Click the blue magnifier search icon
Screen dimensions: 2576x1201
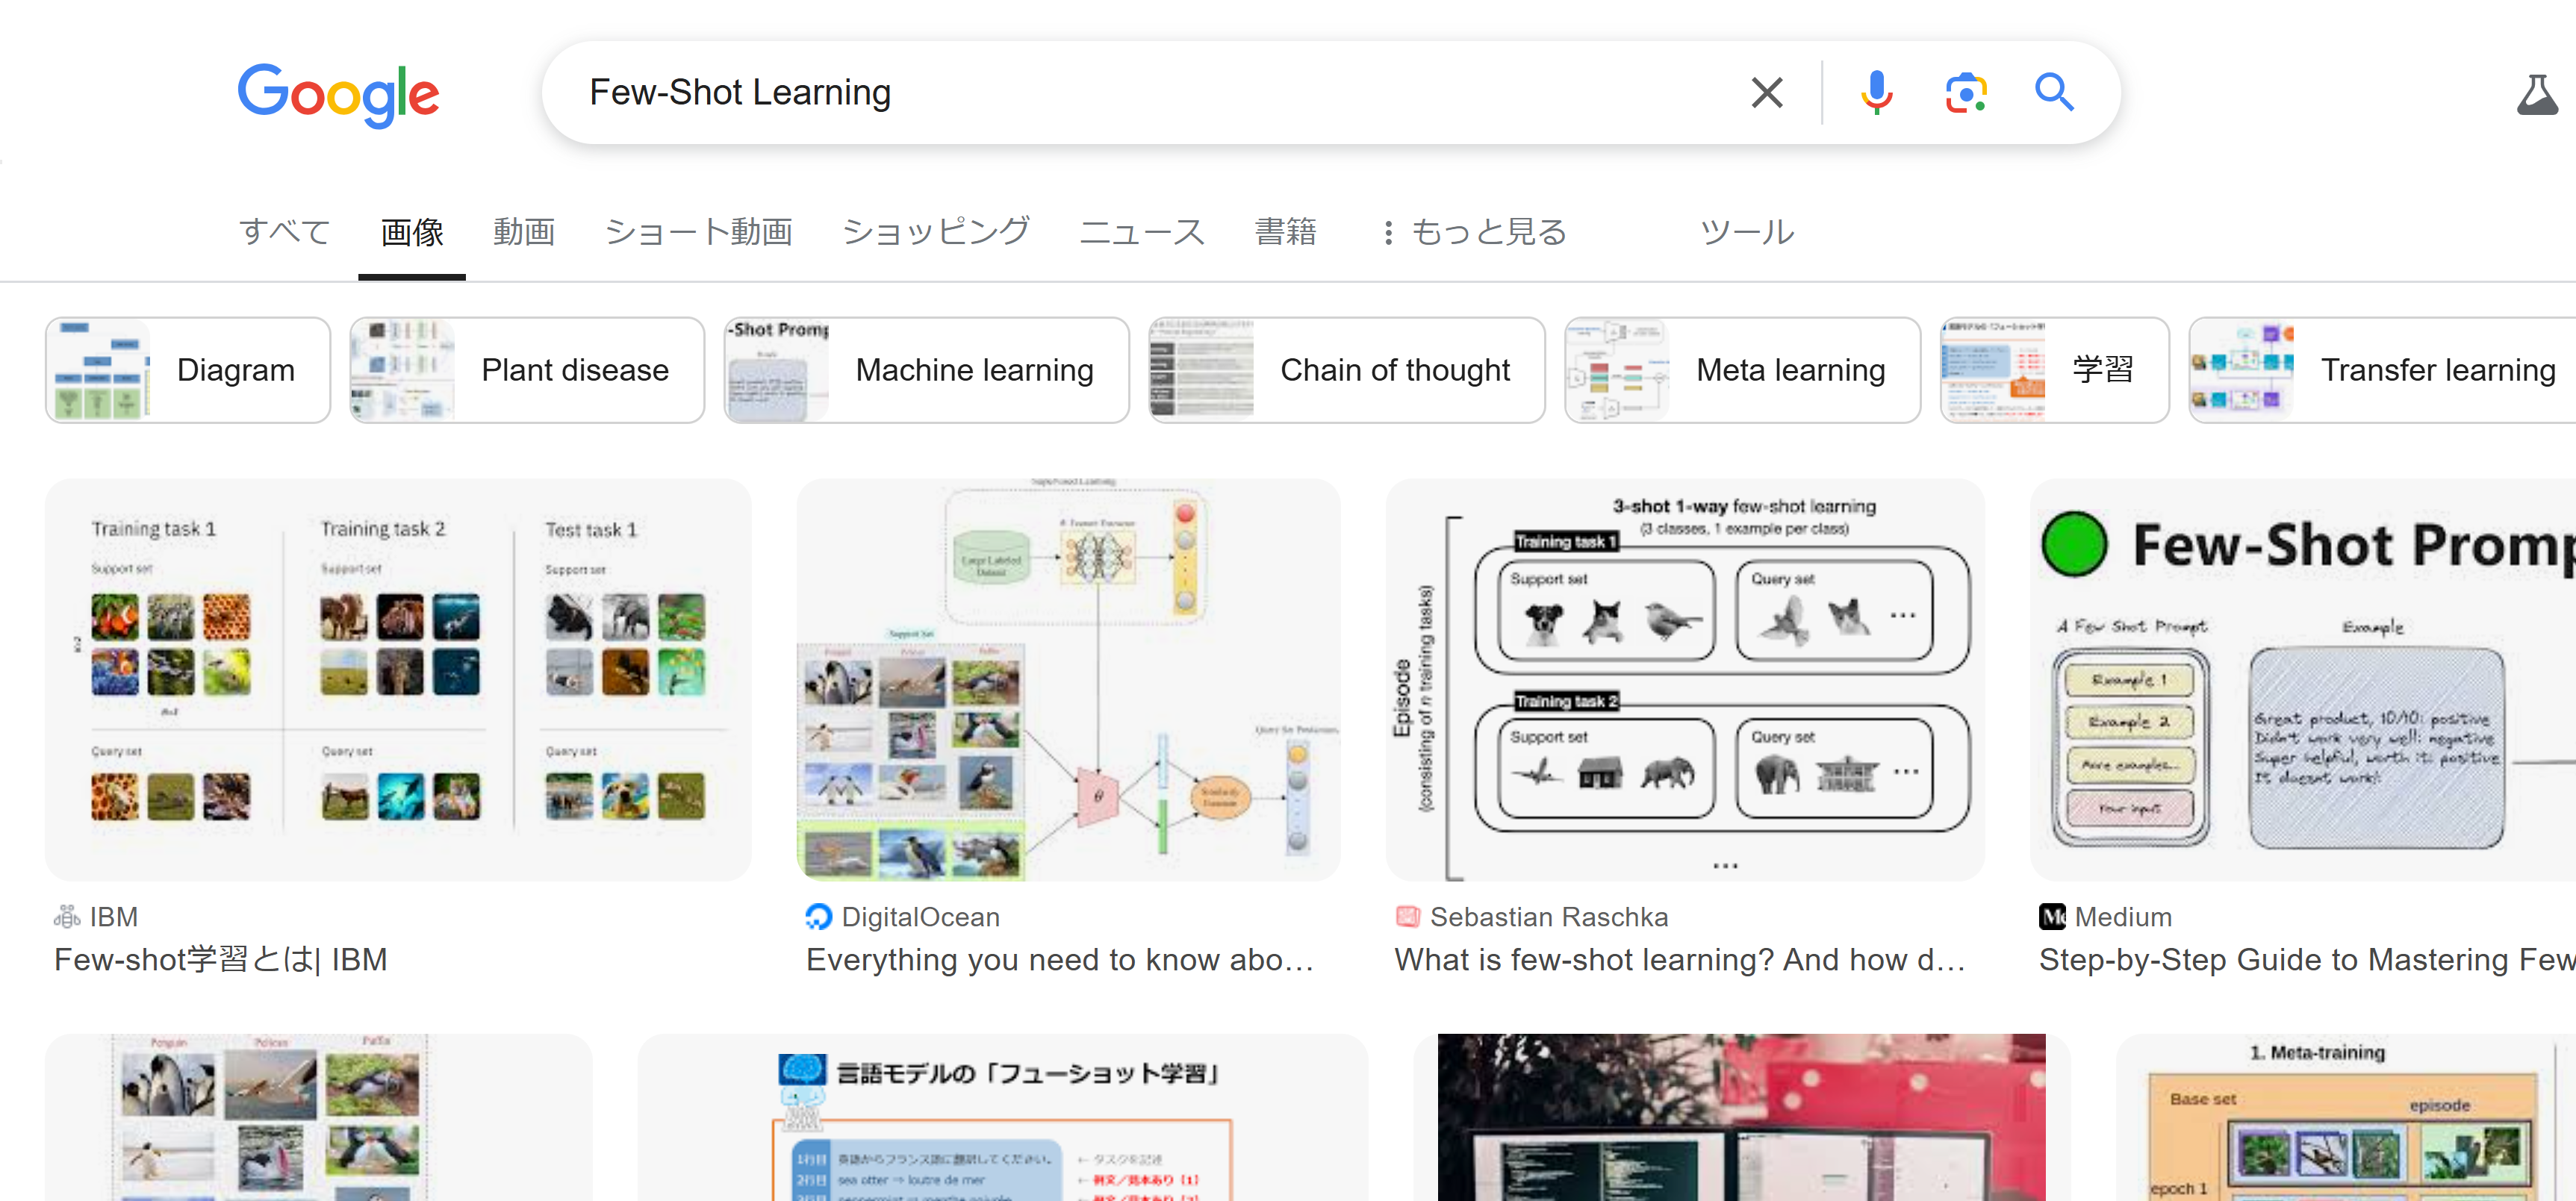pyautogui.click(x=2054, y=93)
